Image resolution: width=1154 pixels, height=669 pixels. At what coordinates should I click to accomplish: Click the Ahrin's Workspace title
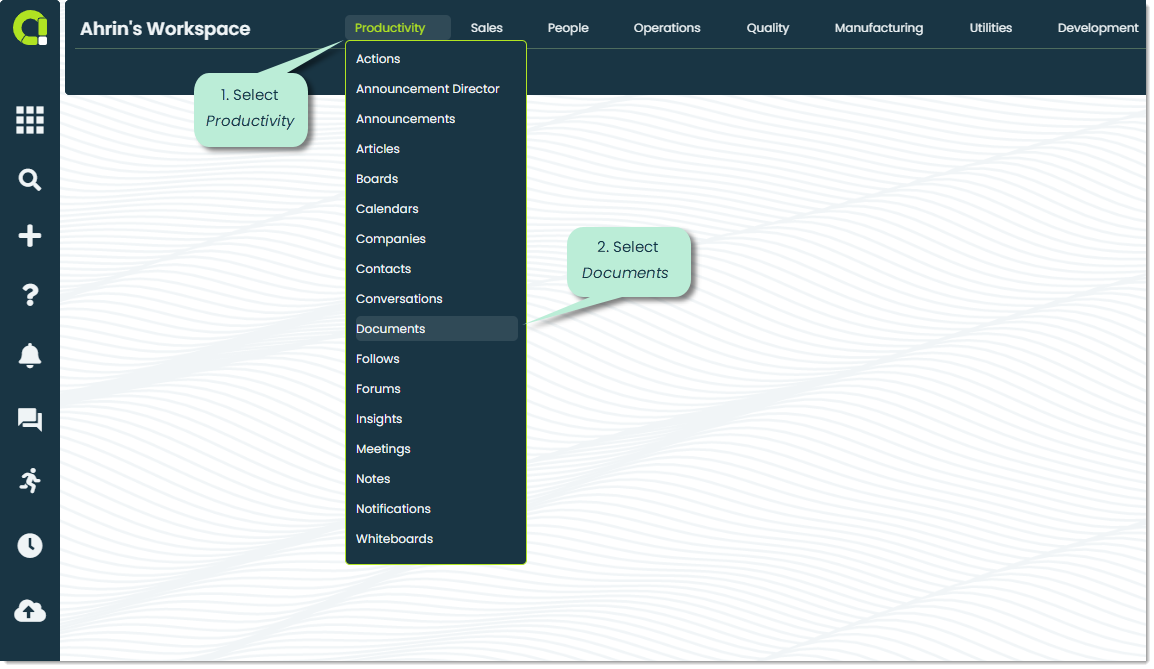[165, 28]
